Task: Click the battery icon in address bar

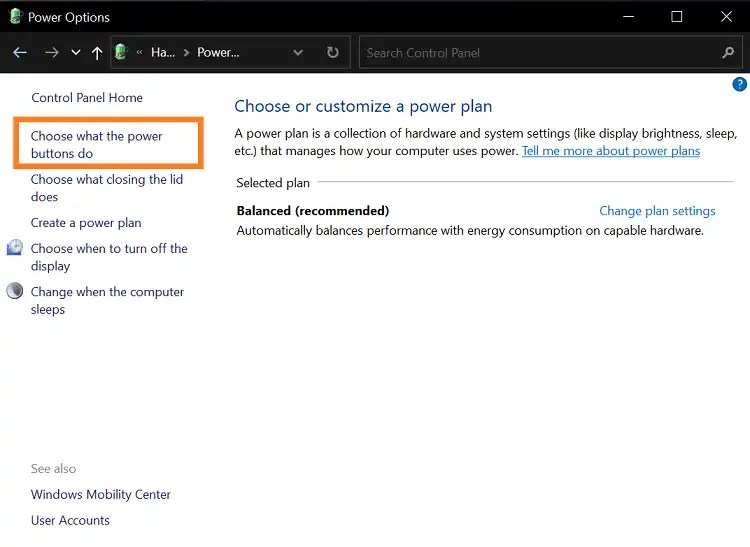Action: point(121,52)
